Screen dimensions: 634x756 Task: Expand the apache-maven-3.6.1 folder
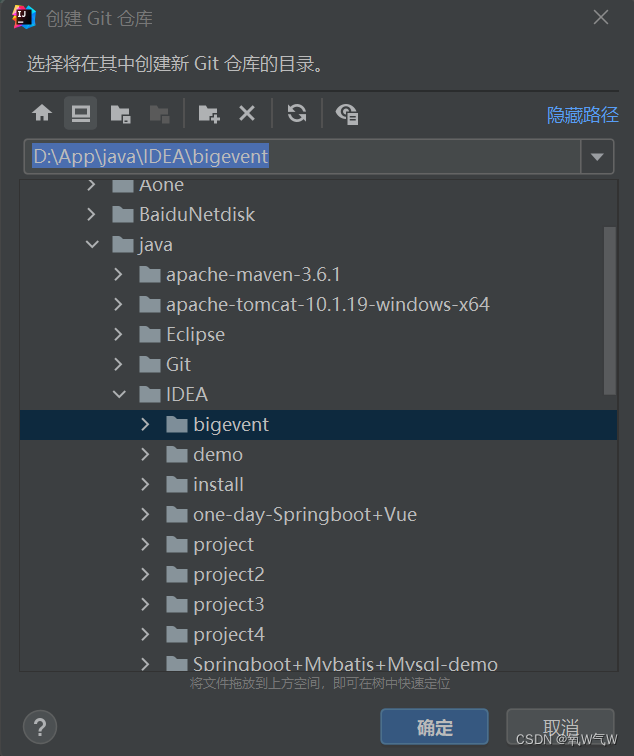(119, 274)
